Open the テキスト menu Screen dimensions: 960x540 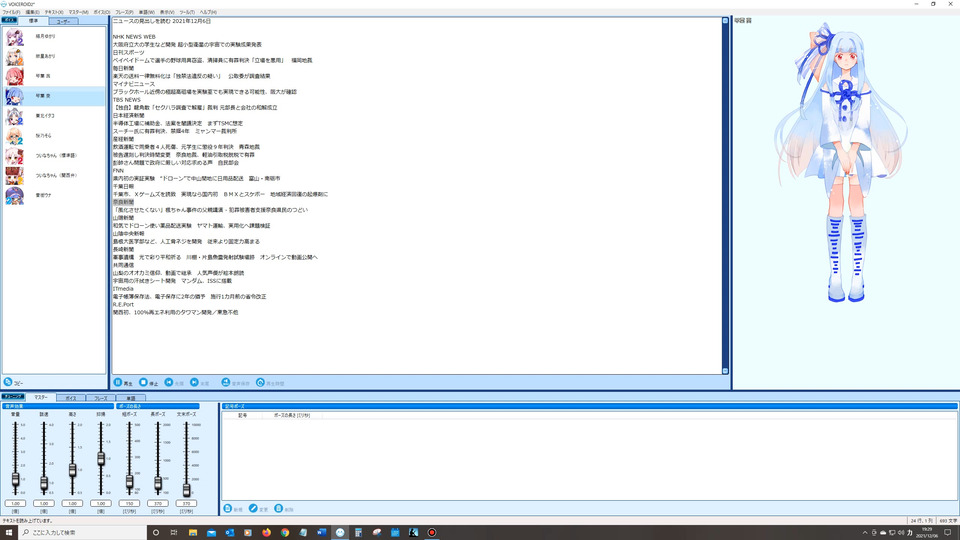(x=54, y=12)
